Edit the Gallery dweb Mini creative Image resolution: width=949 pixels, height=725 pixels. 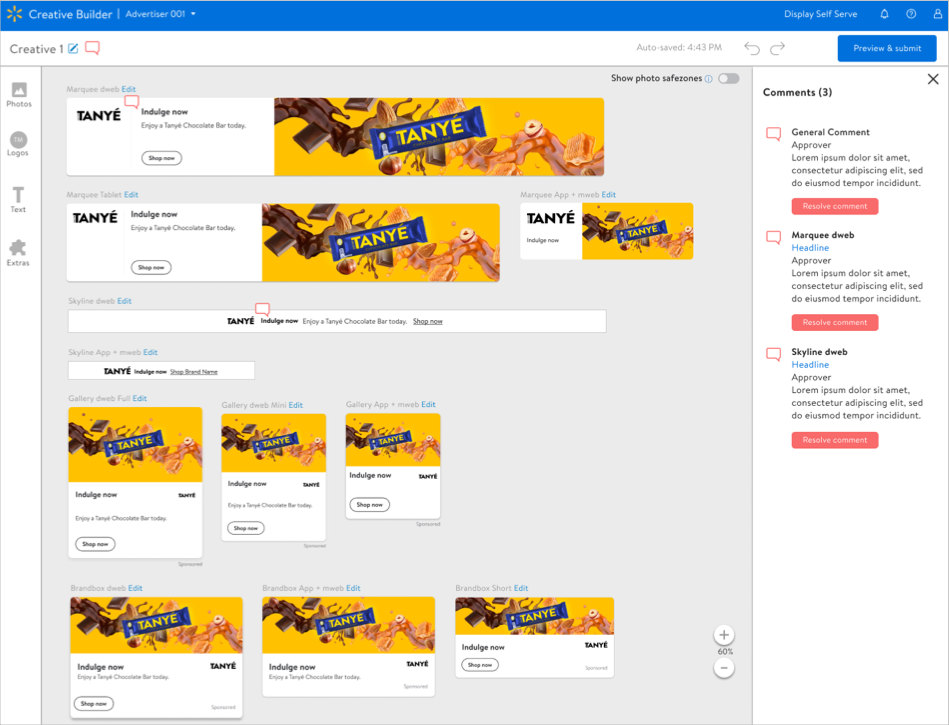click(x=295, y=405)
